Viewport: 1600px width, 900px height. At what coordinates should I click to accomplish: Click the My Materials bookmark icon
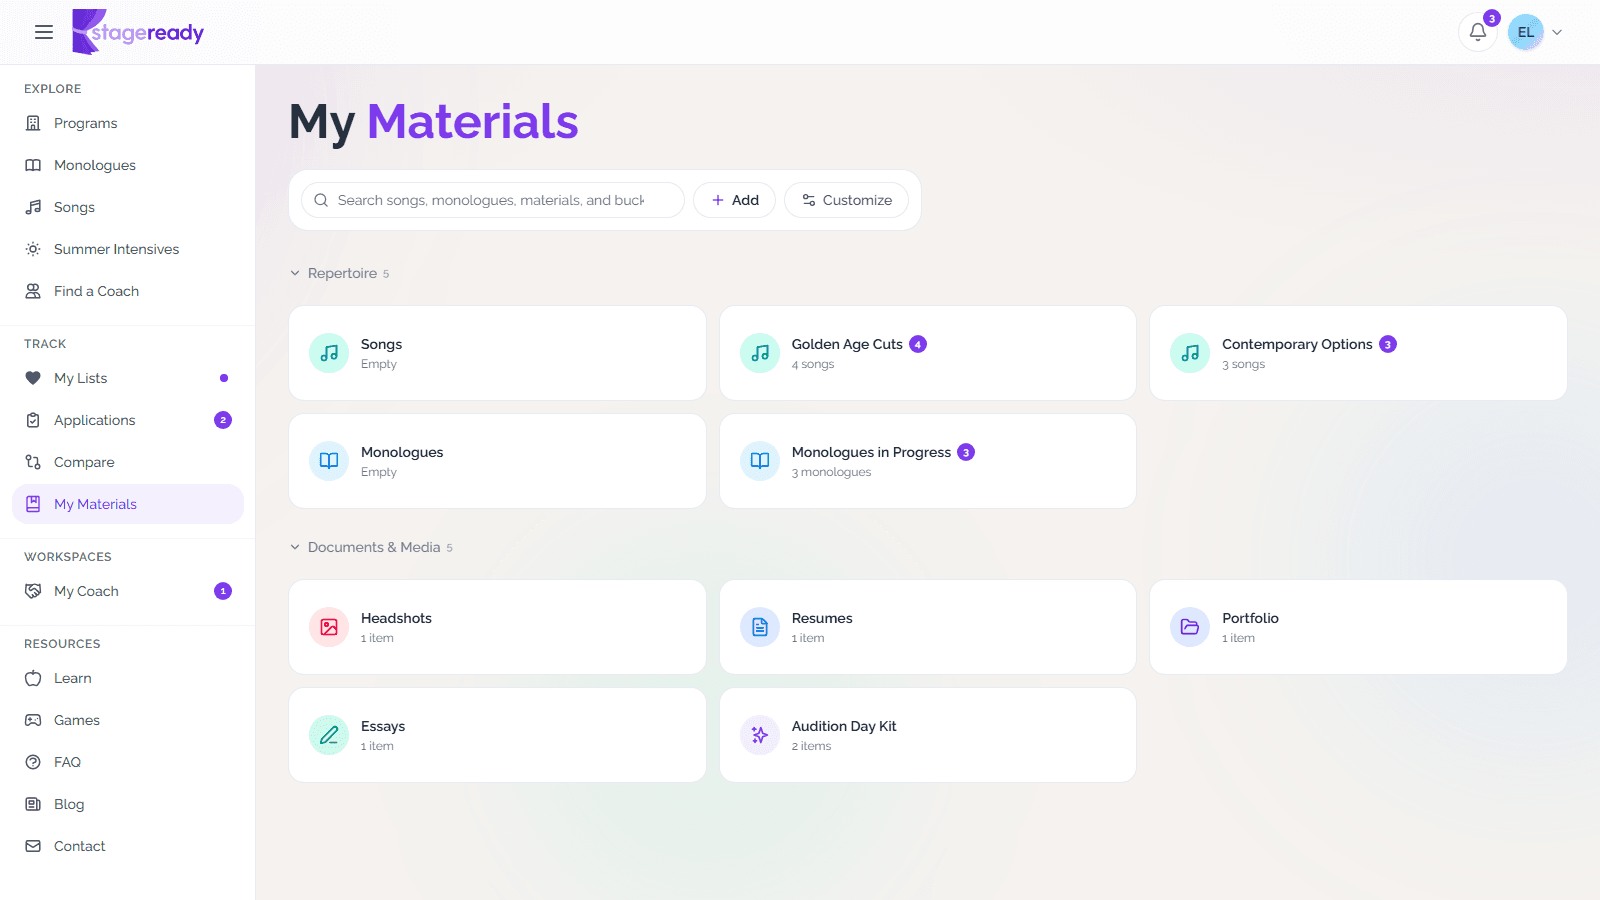pos(33,504)
